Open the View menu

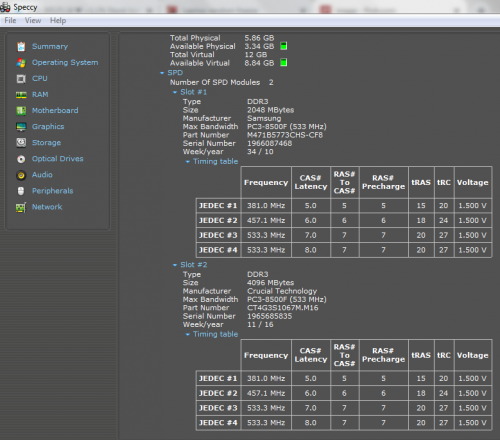tap(33, 21)
